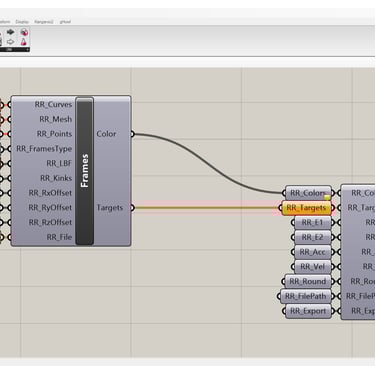375x366 pixels.
Task: Switch to the Kangaroo2 tab
Action: 44,22
